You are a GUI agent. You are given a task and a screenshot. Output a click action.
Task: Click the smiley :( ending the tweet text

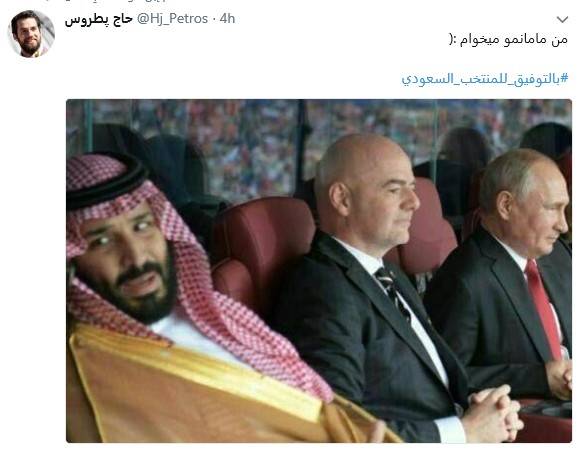453,39
